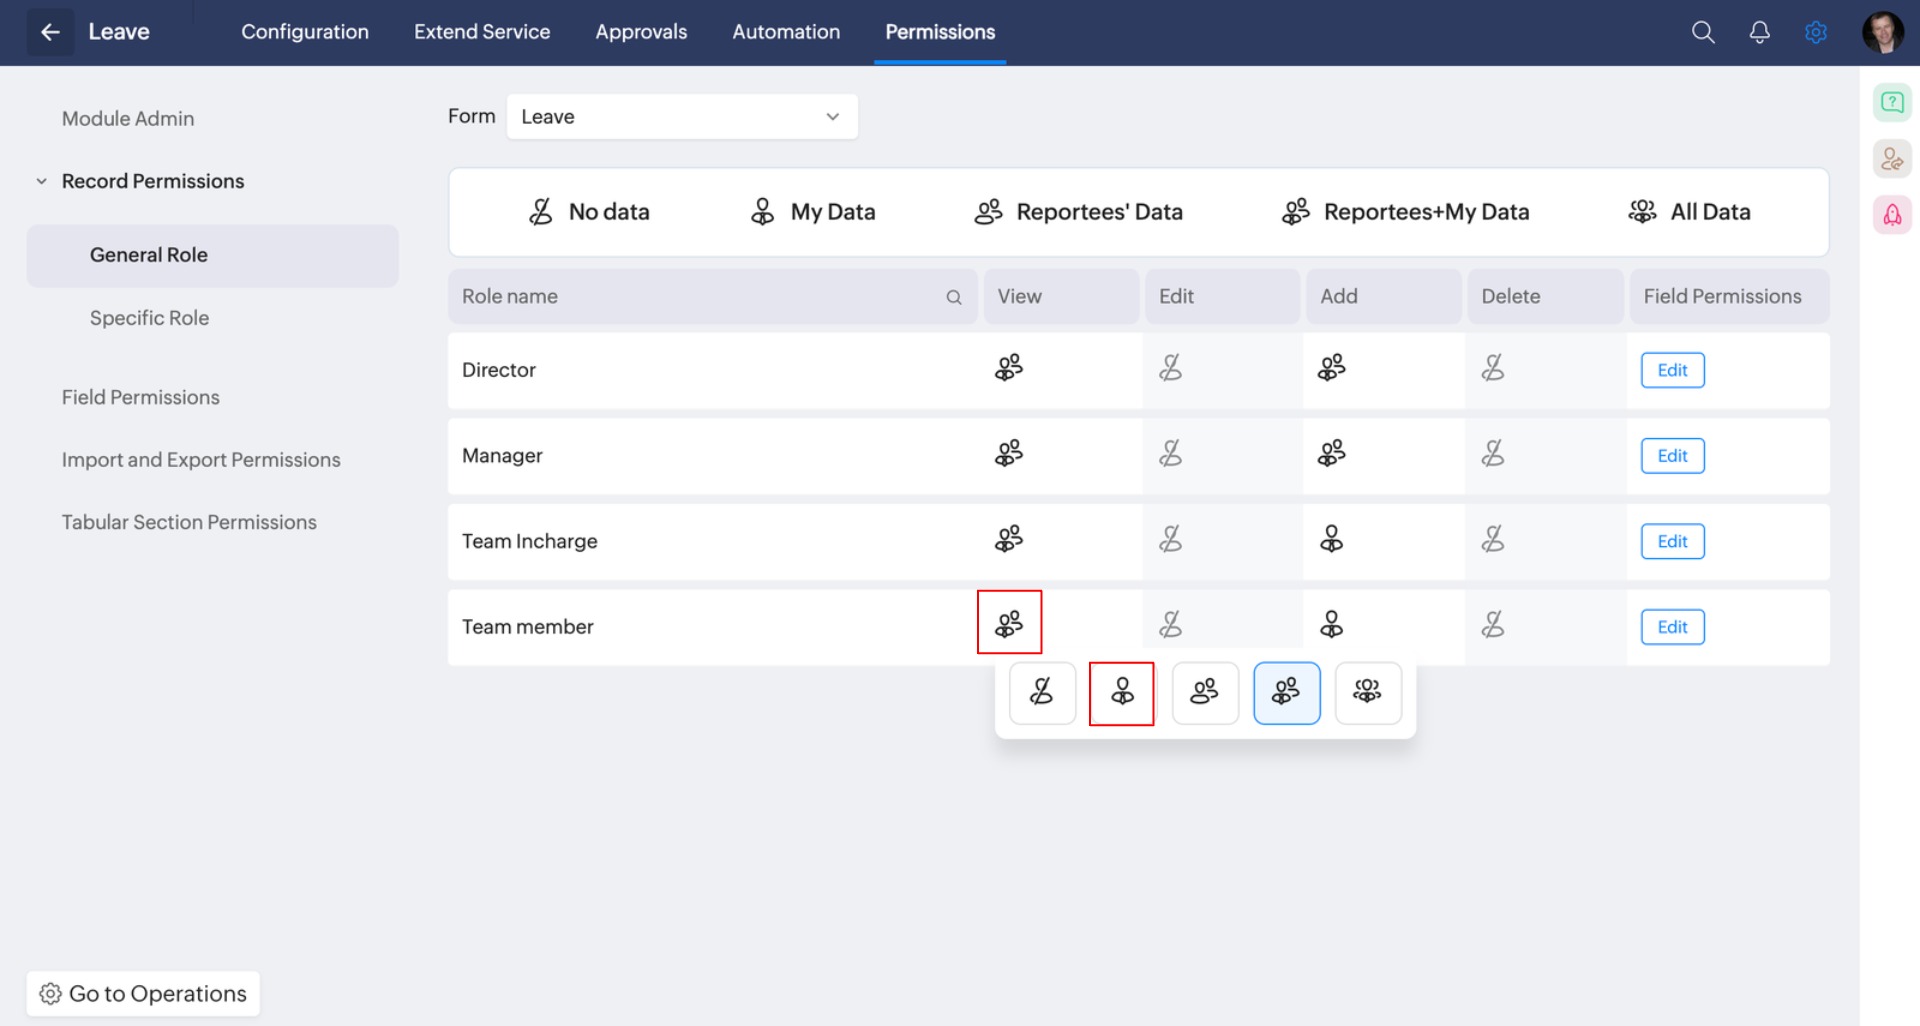Open Director's View permission icon

tap(1008, 369)
